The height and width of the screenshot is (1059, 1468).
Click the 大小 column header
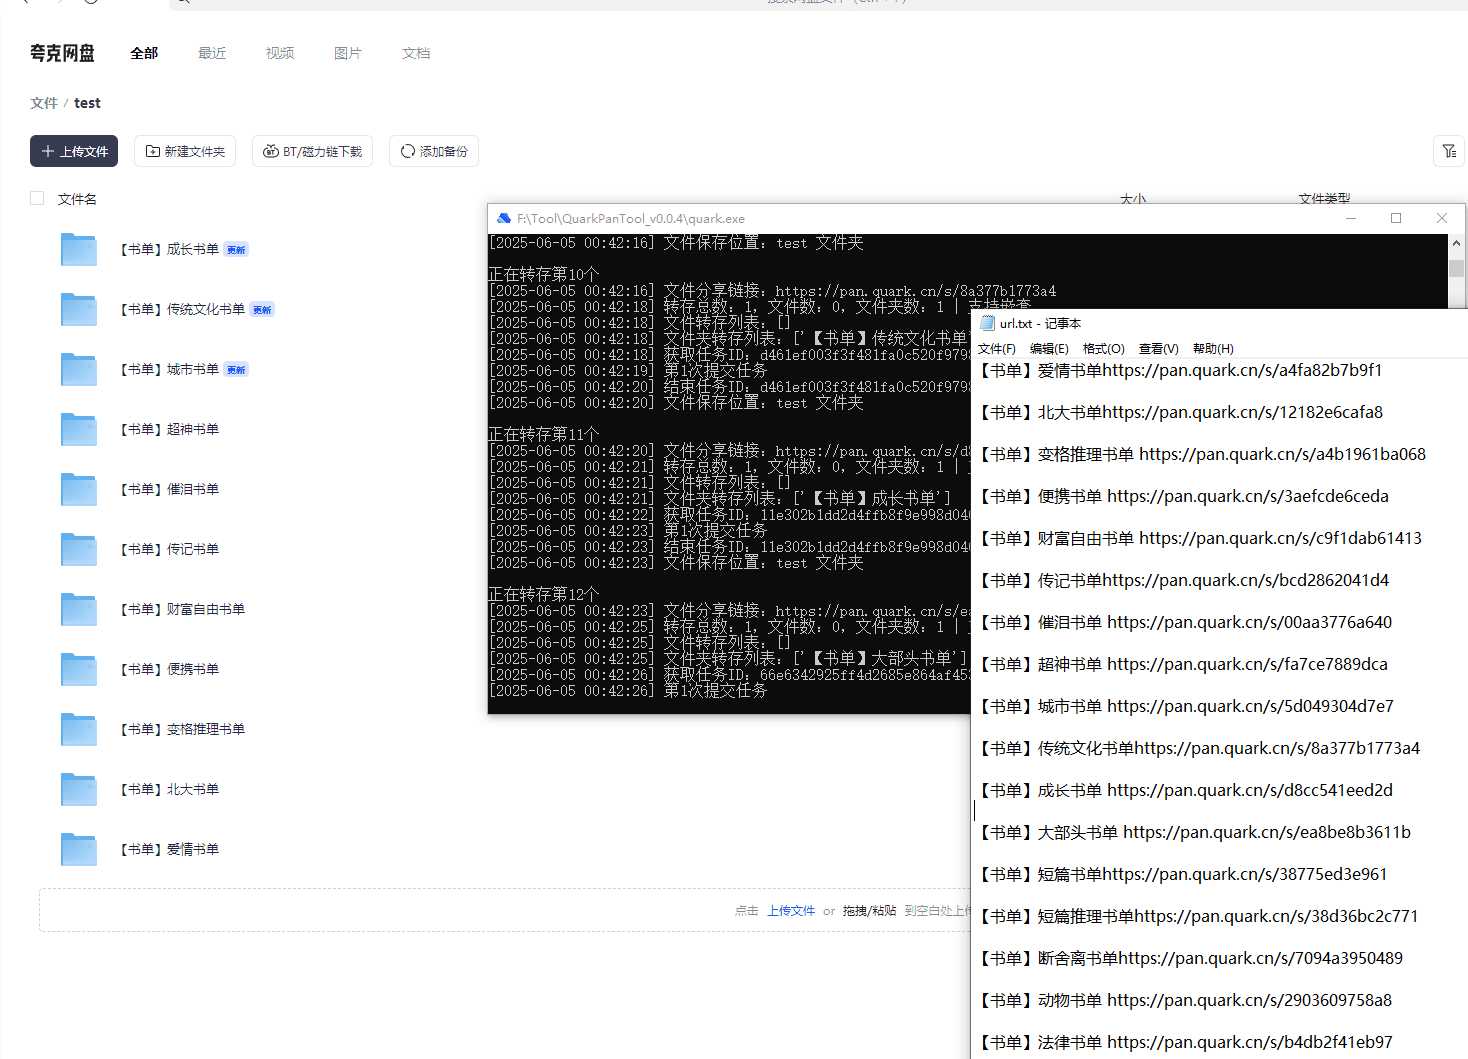click(1134, 198)
